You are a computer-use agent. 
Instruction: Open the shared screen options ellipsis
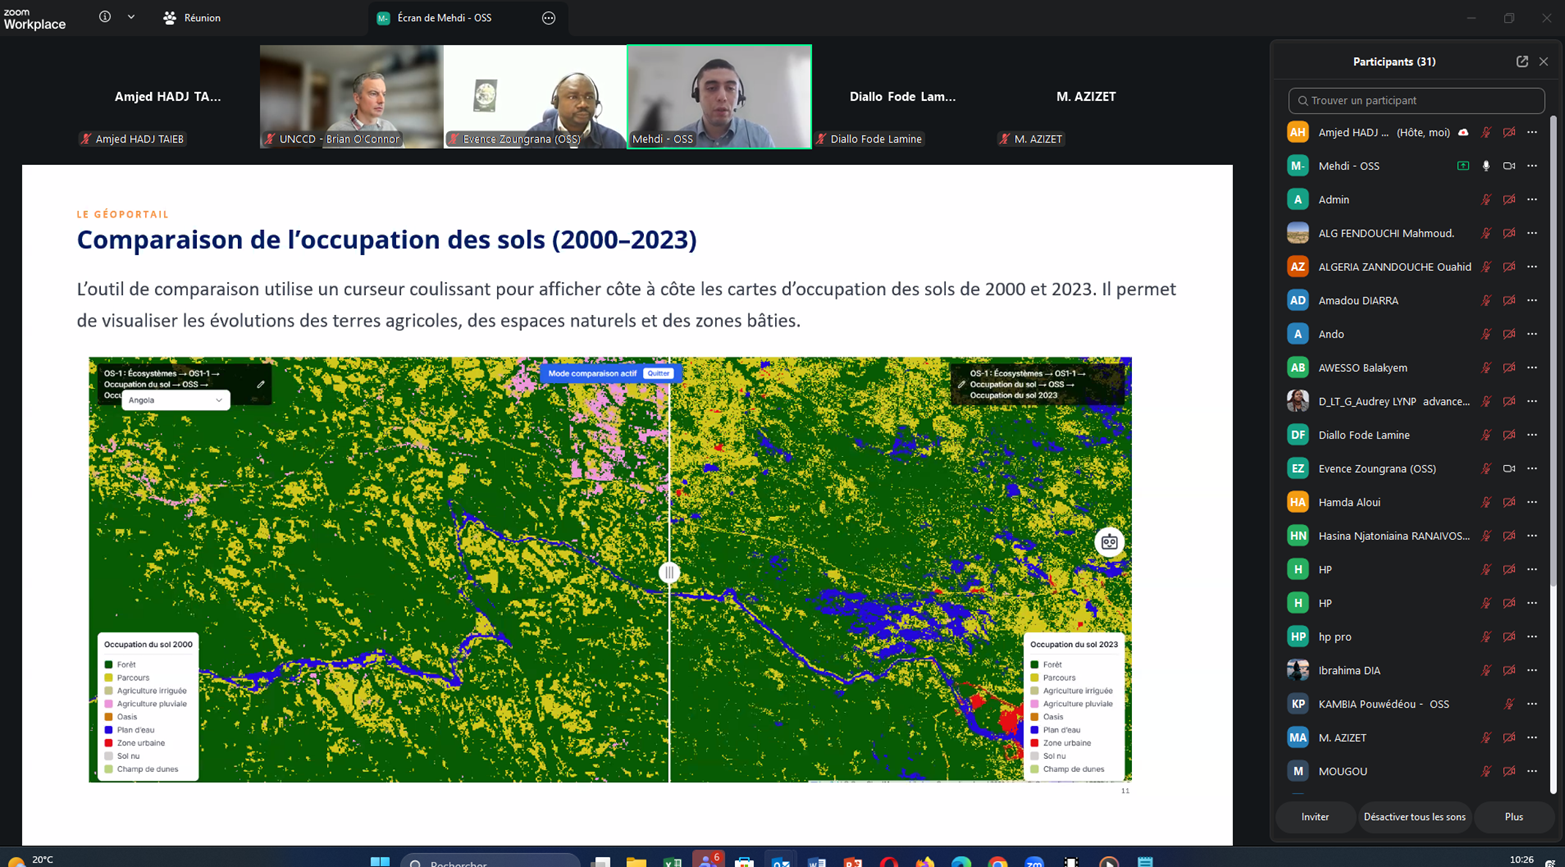pos(549,18)
